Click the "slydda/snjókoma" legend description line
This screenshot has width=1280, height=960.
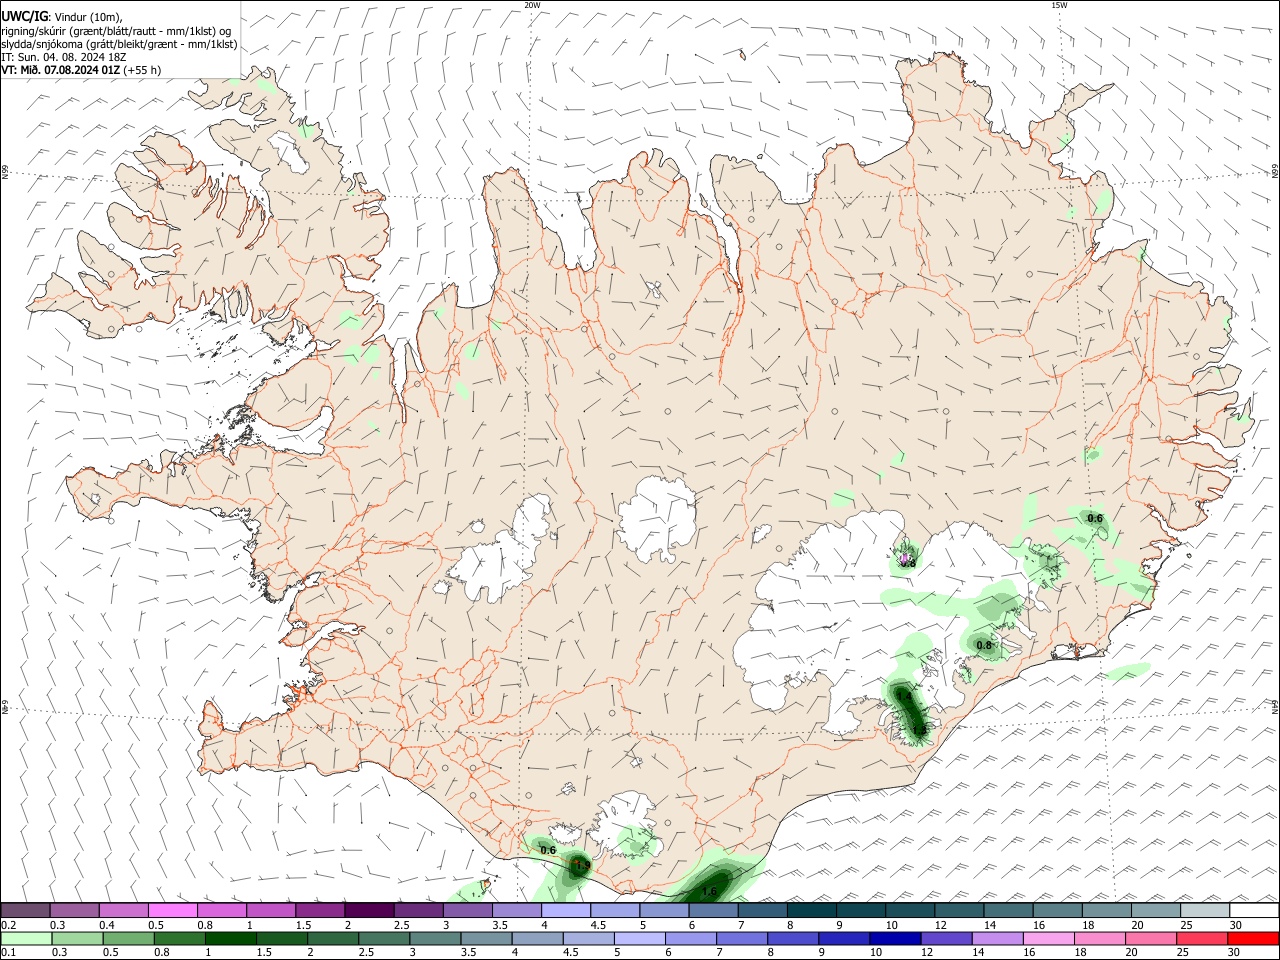click(x=119, y=44)
